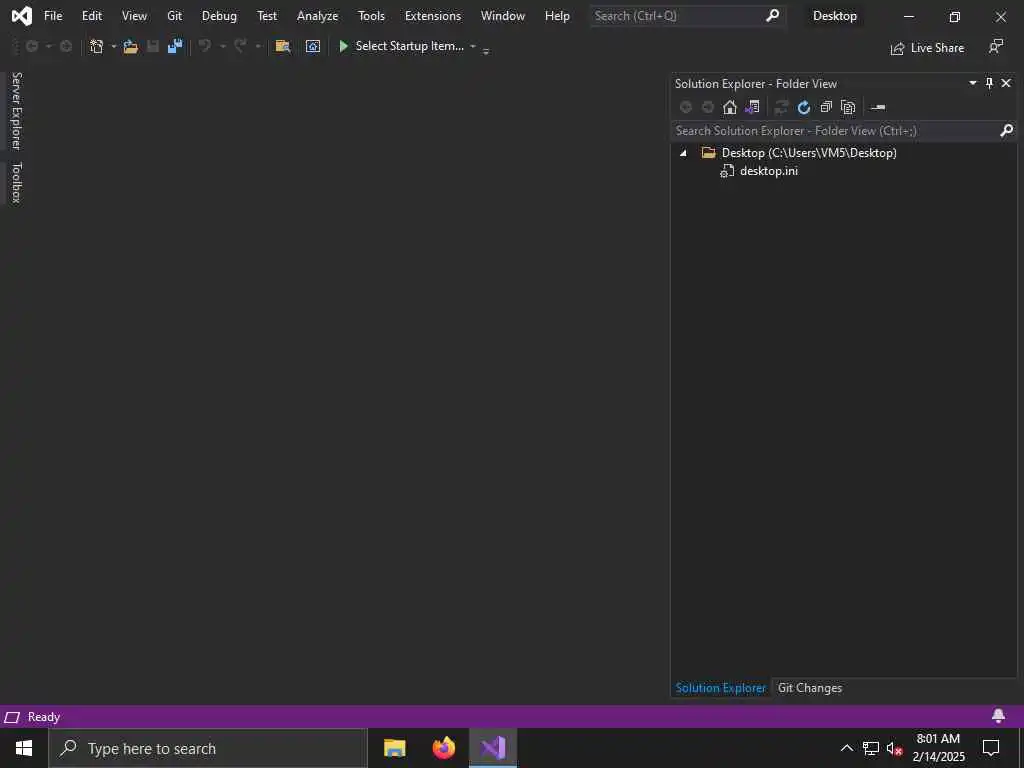Click Solution Explorer Forward icon

click(708, 107)
